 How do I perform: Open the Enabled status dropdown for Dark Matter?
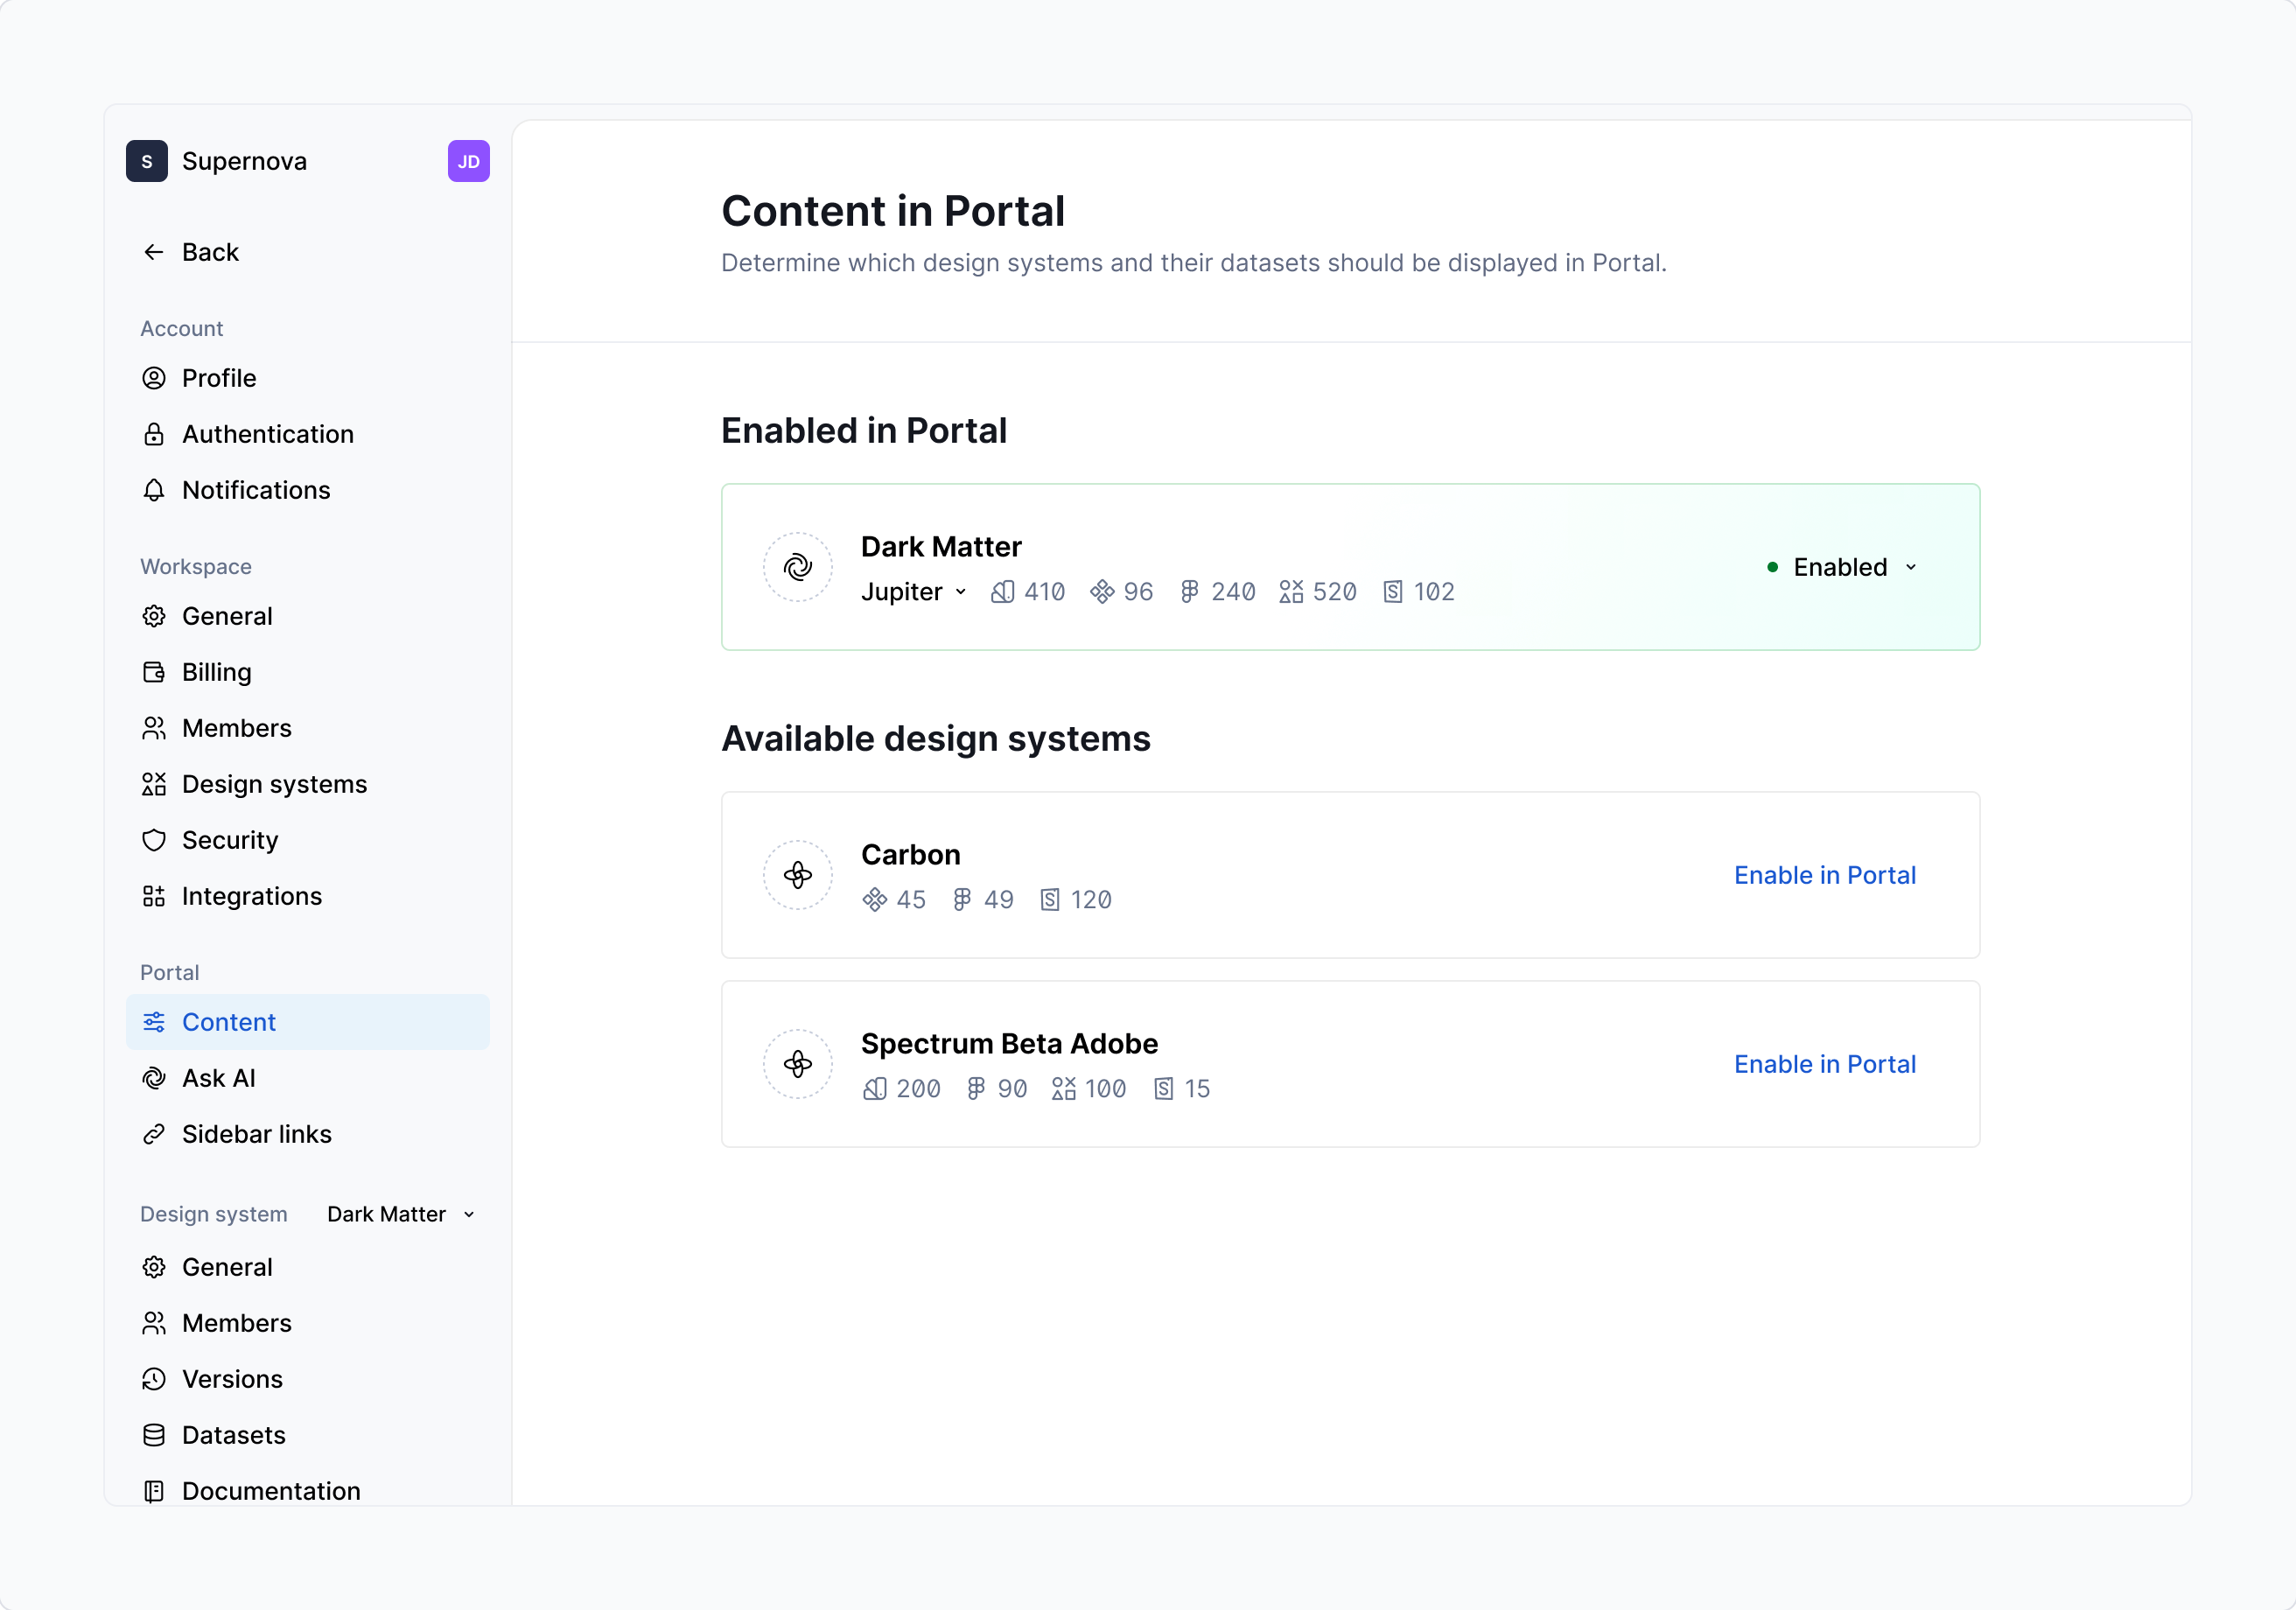(1842, 567)
